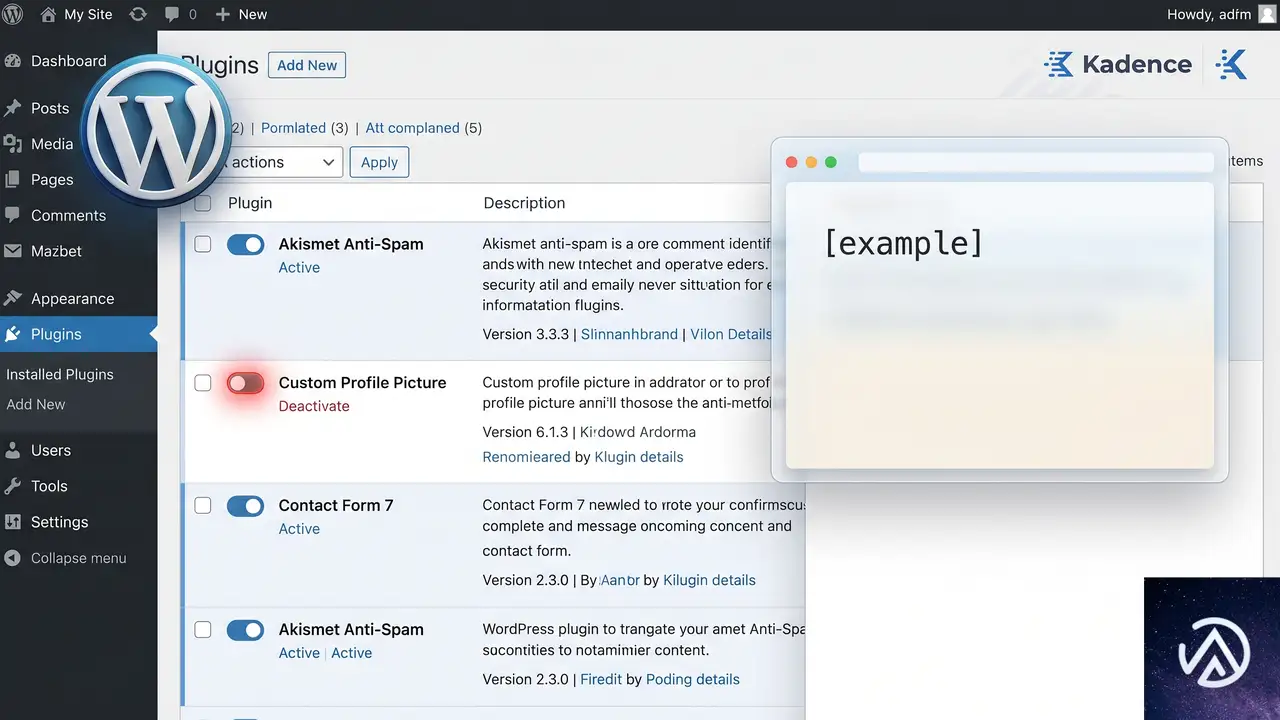Viewport: 1280px width, 720px height.
Task: Click the New plus icon
Action: pos(222,14)
